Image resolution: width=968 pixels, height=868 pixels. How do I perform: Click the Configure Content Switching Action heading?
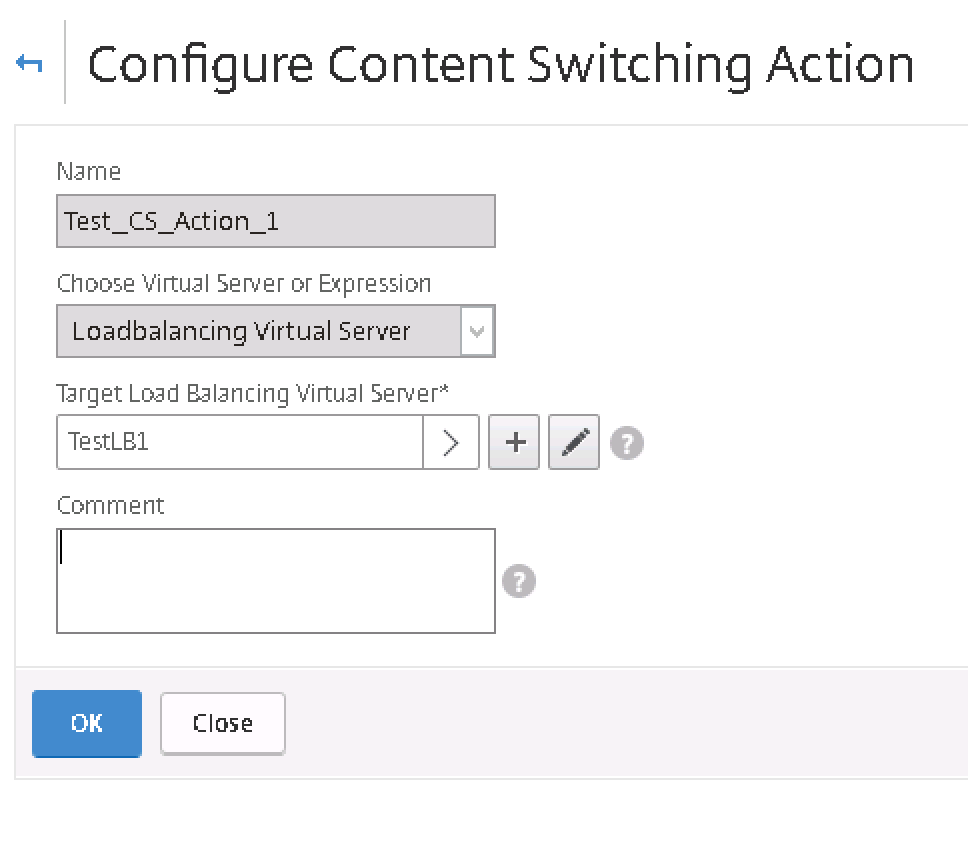tap(501, 65)
